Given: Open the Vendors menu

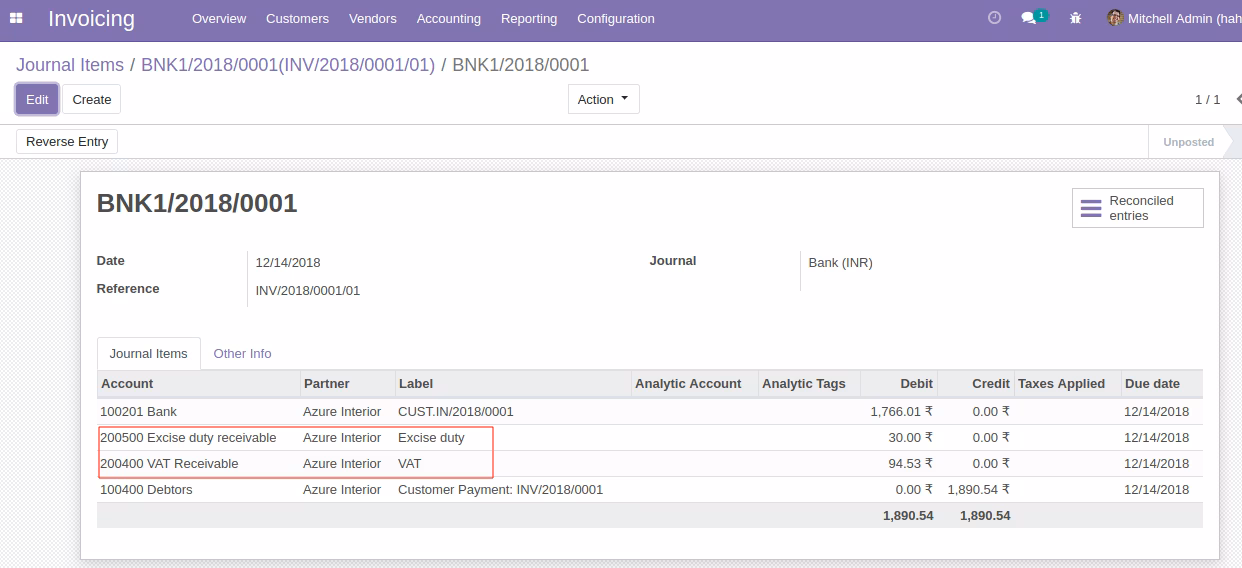Looking at the screenshot, I should click(373, 19).
